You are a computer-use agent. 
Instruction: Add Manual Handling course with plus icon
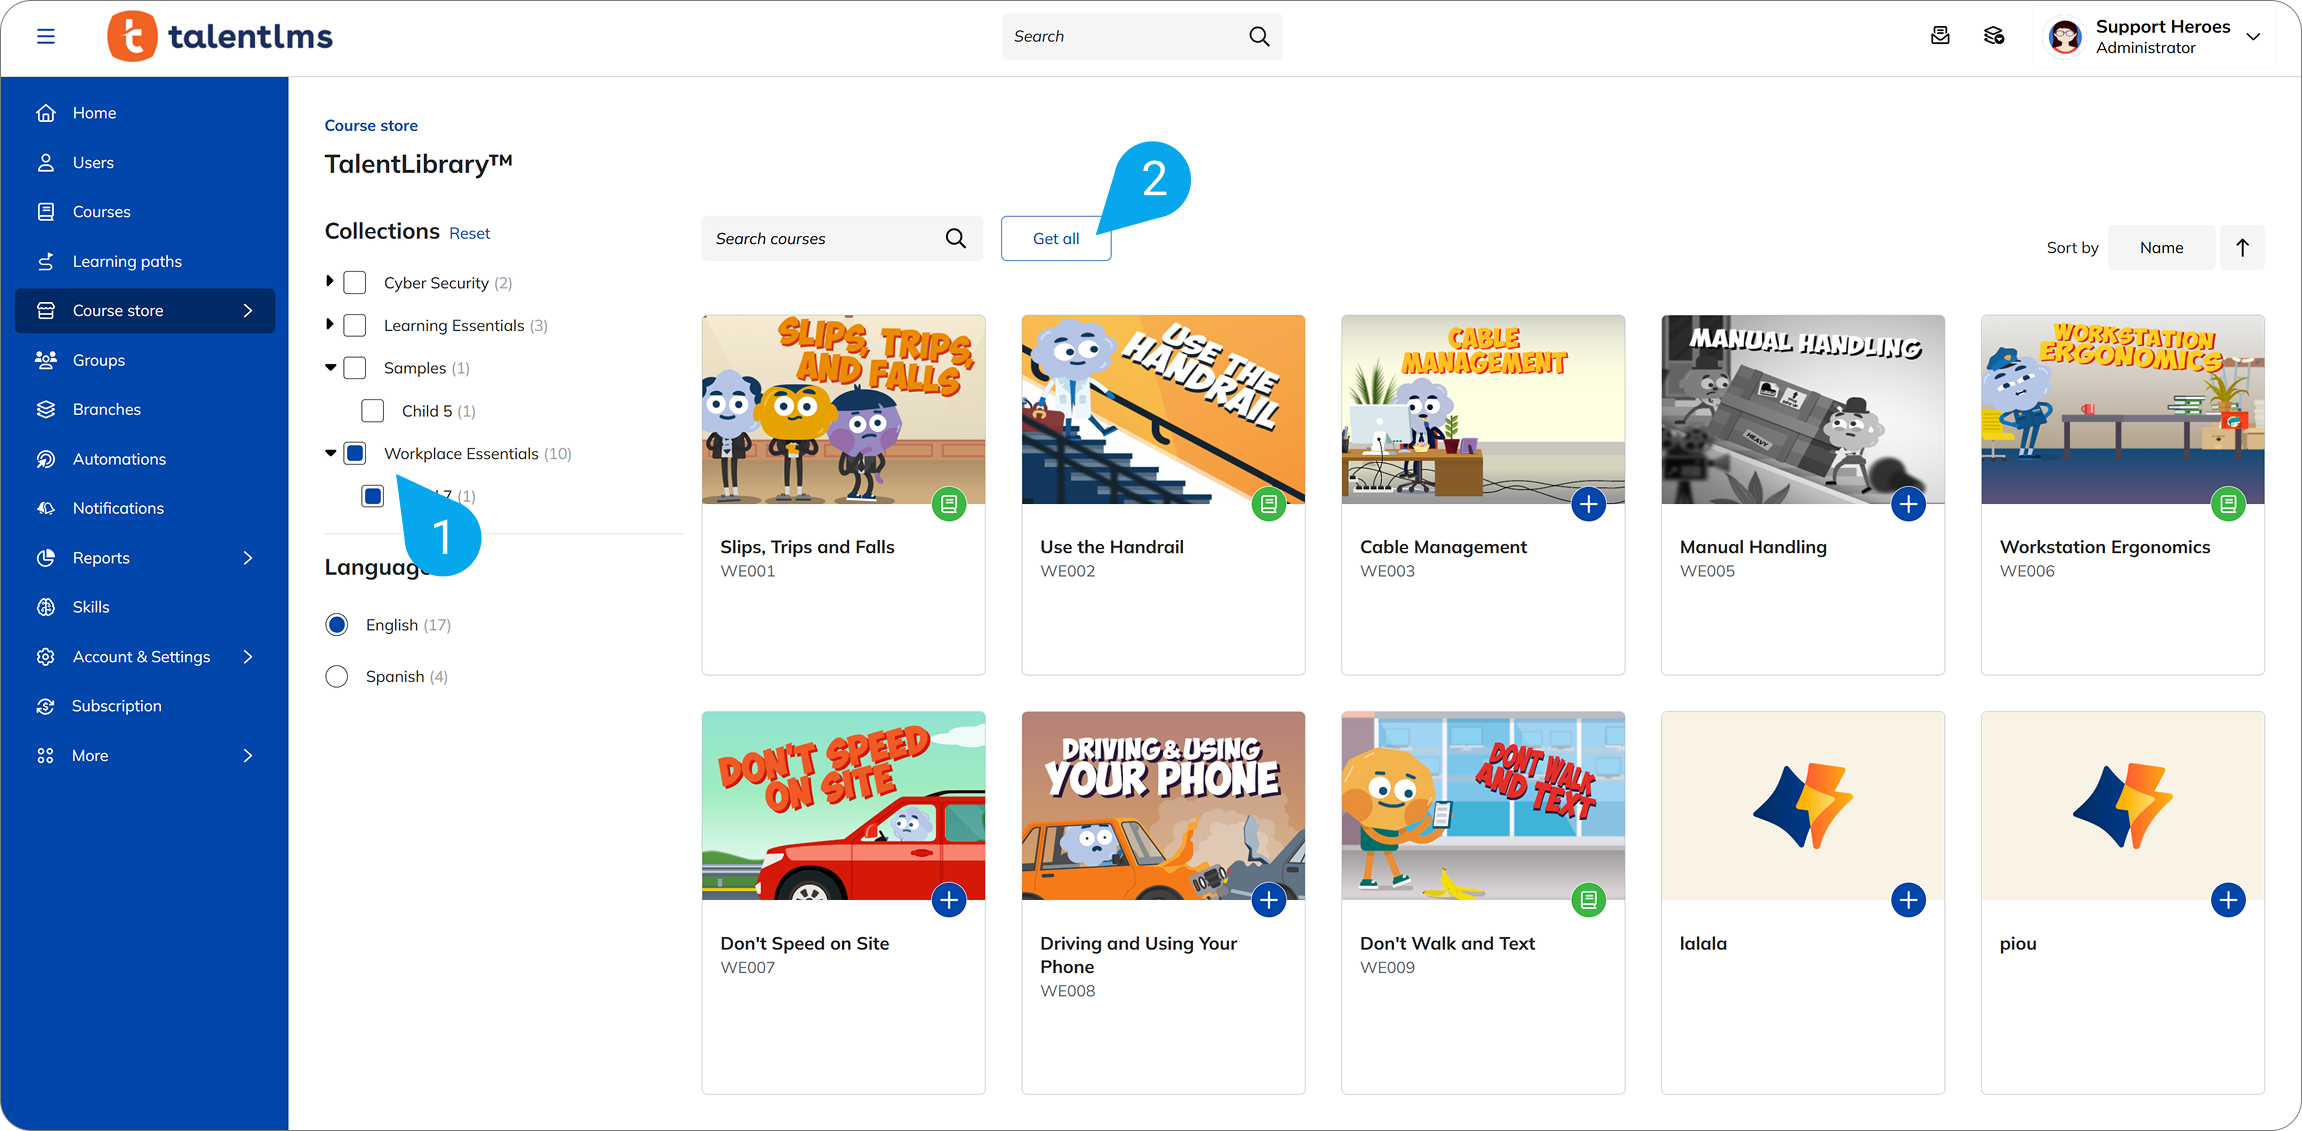tap(1907, 504)
